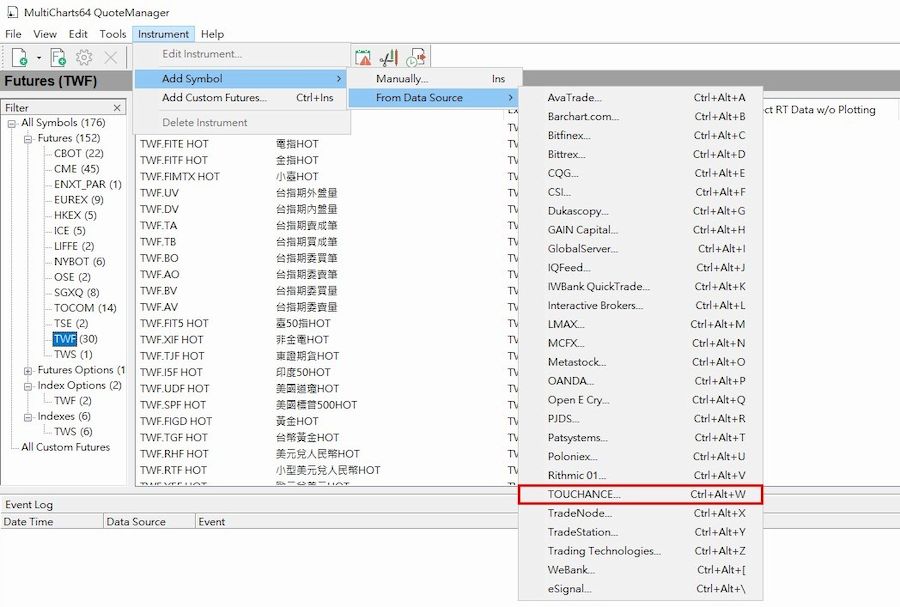Choose Dukascopy... from the data source list
Screen dimensions: 900x607
[x=640, y=211]
